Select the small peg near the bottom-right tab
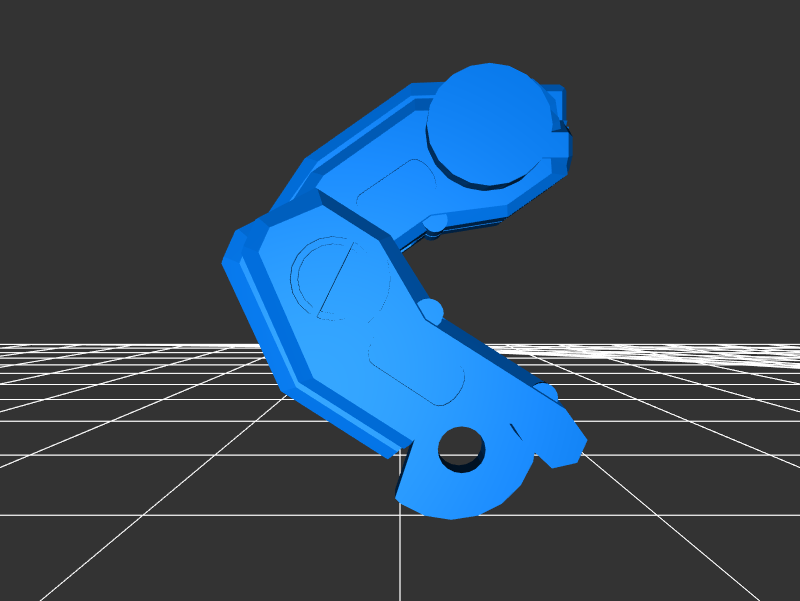Image resolution: width=800 pixels, height=601 pixels. click(545, 391)
